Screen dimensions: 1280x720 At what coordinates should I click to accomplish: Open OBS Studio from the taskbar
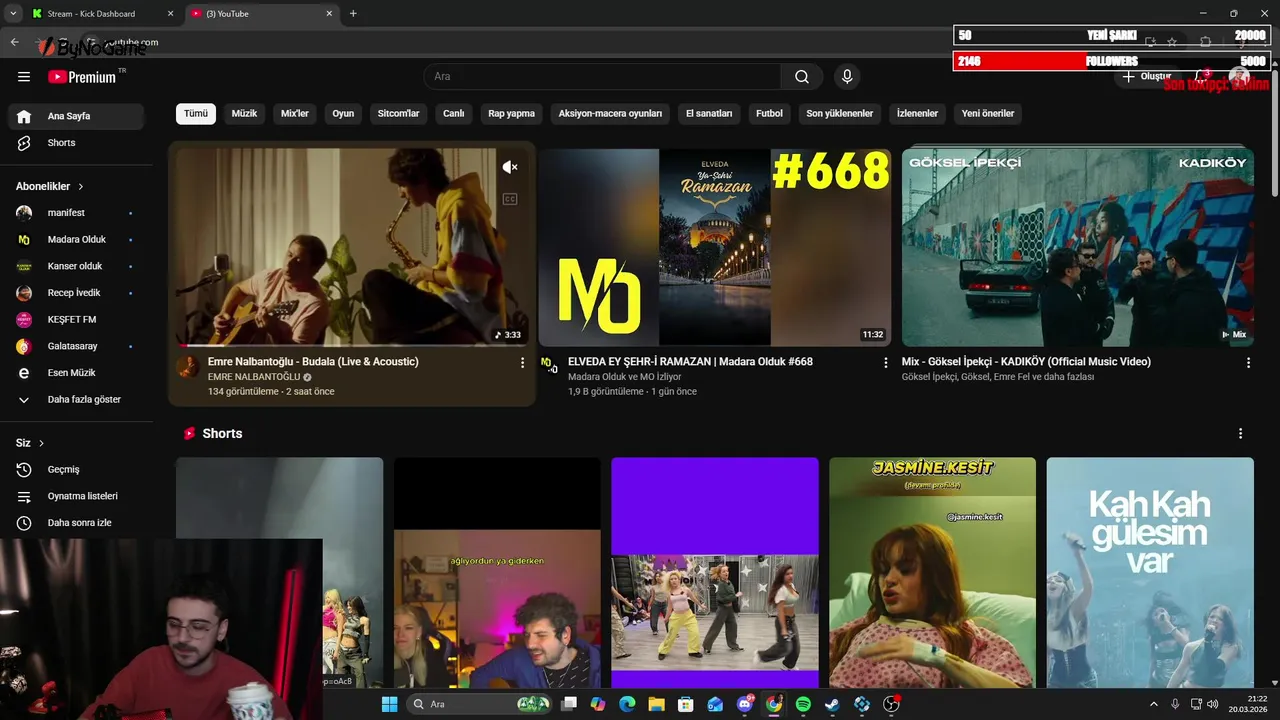891,704
